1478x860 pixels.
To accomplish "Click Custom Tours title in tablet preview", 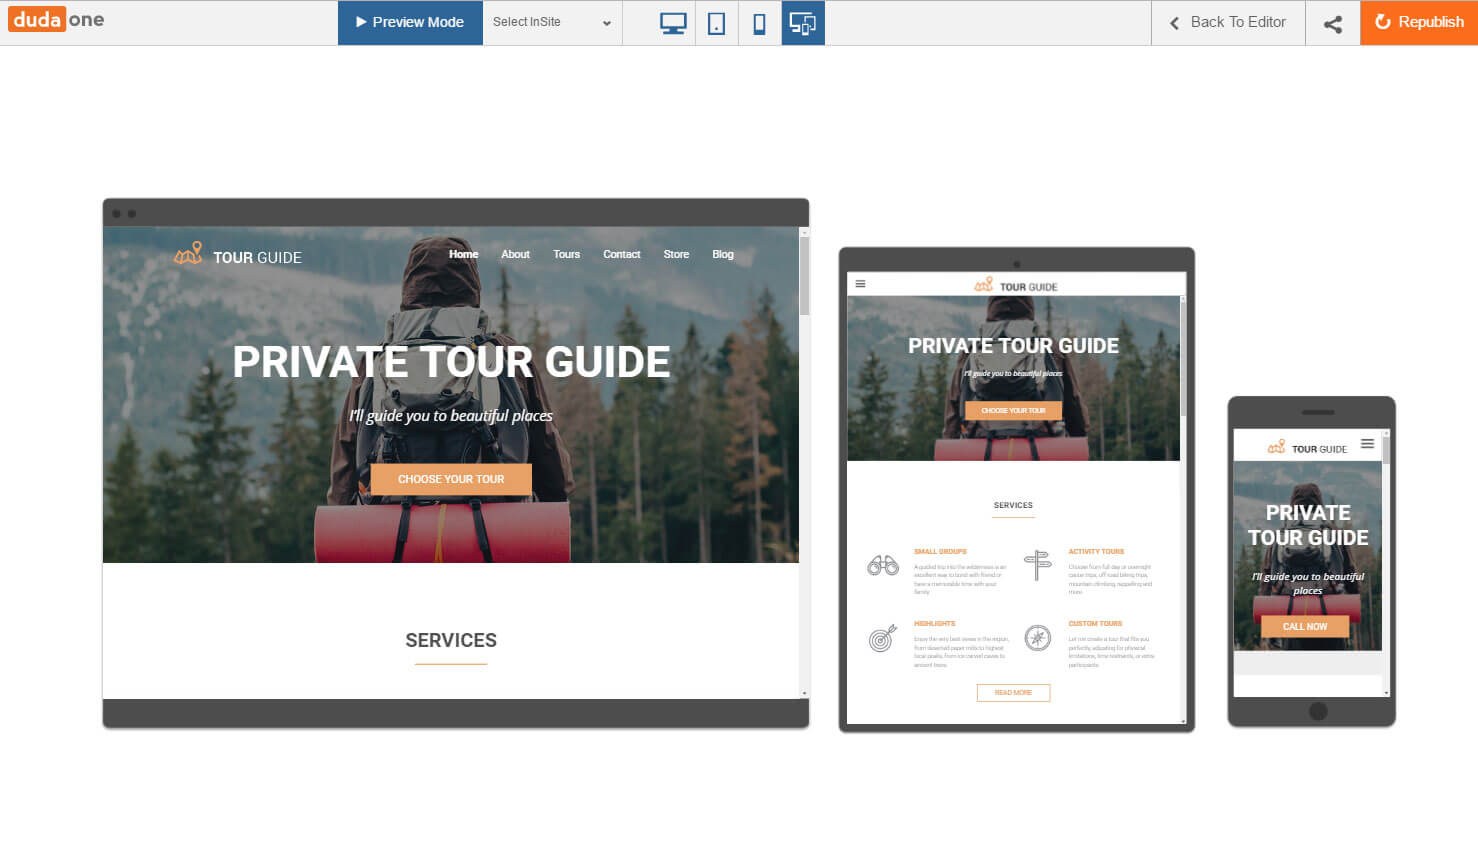I will click(1095, 623).
